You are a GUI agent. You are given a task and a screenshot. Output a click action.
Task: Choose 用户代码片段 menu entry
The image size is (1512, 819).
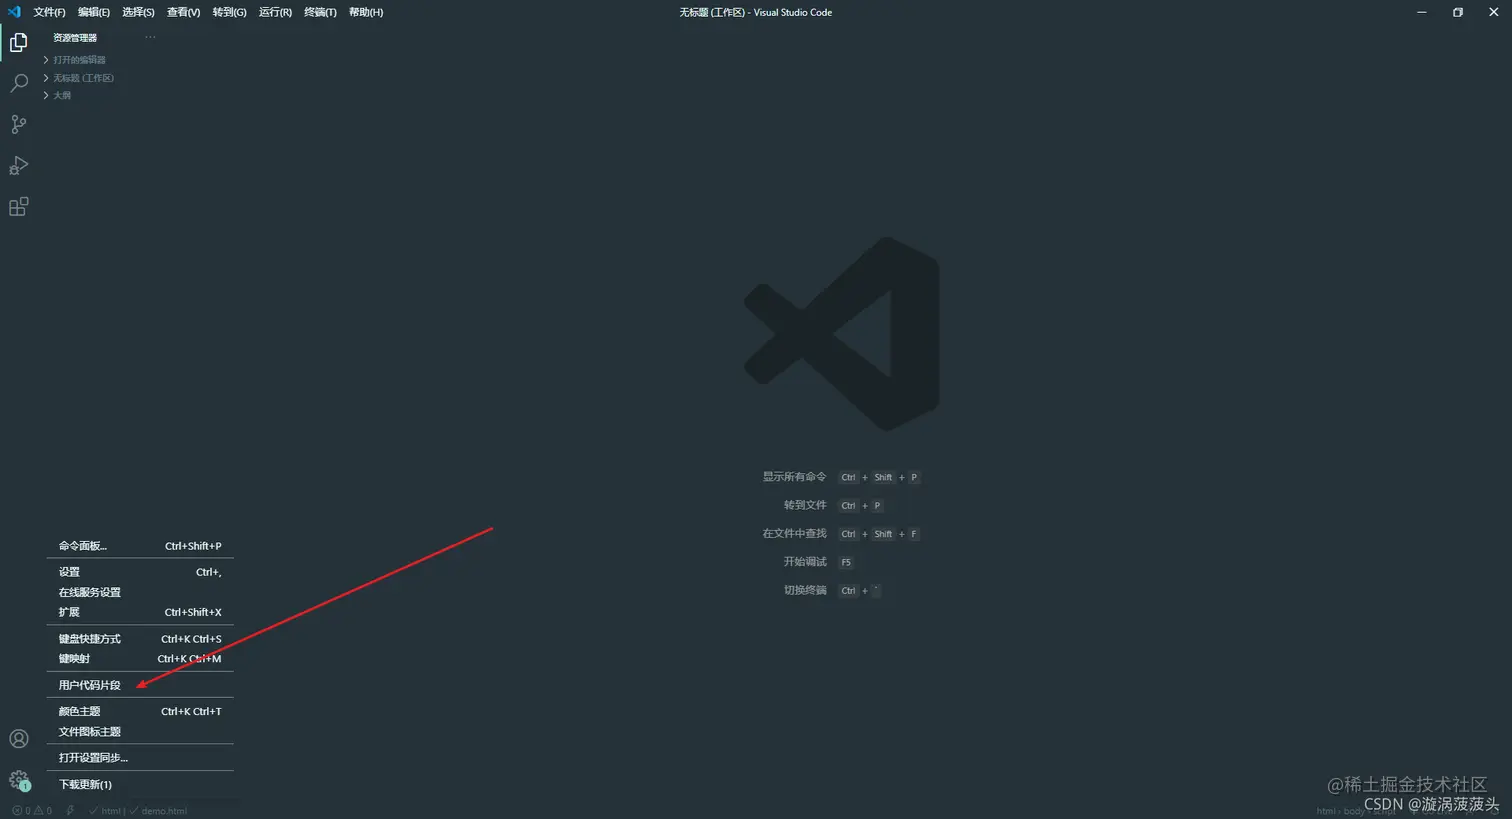[140, 685]
